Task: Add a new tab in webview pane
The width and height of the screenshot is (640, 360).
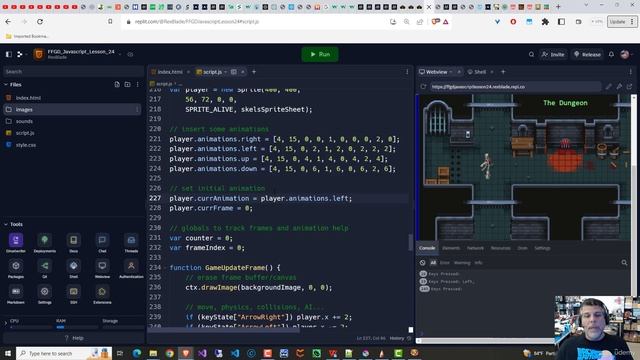Action: 503,72
